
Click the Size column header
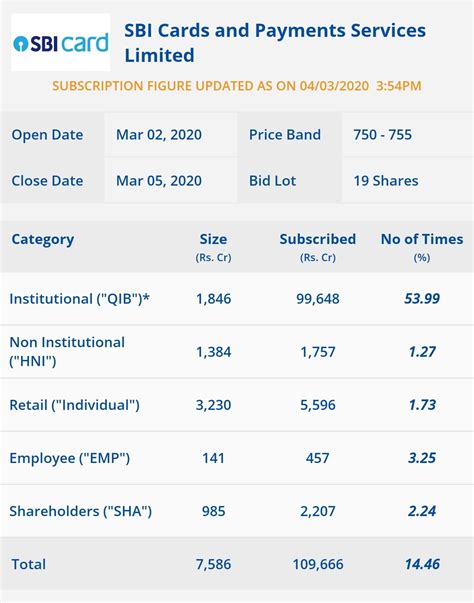tap(213, 247)
